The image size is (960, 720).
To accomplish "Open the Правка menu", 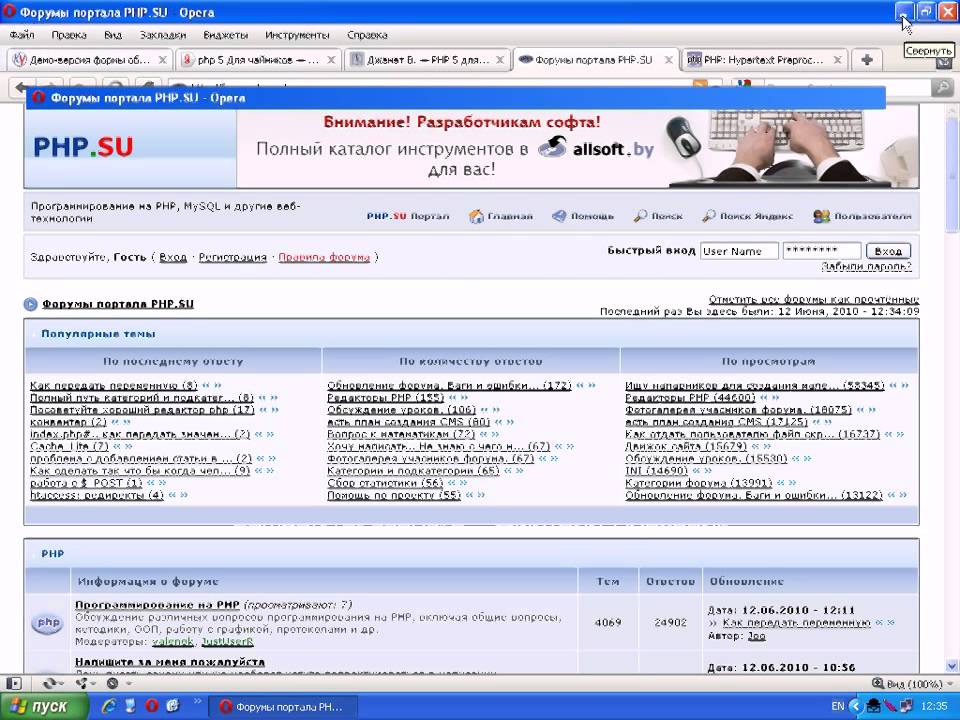I will click(x=69, y=35).
